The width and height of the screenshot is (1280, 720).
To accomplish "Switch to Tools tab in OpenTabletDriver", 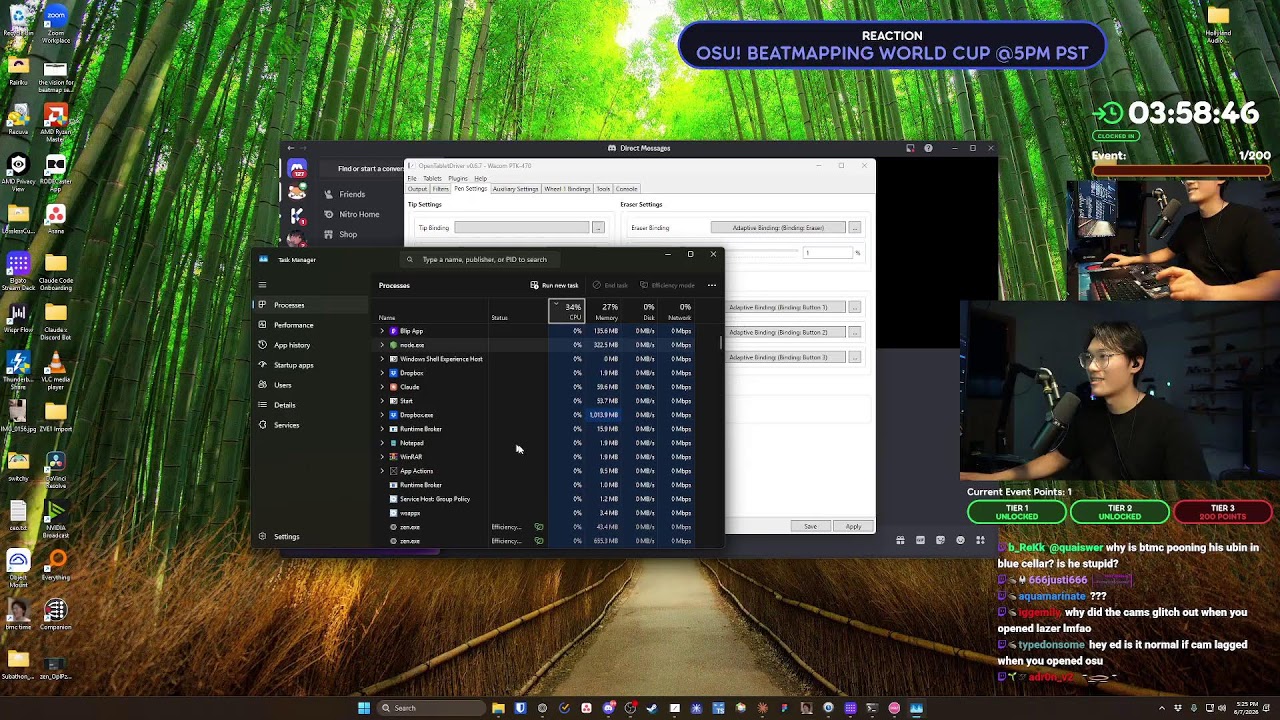I will [x=603, y=189].
